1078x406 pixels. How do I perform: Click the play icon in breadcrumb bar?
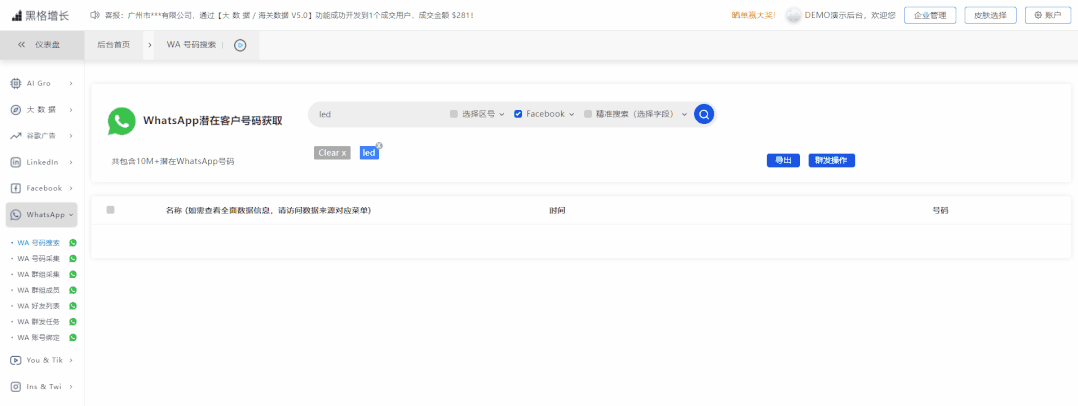pos(240,45)
